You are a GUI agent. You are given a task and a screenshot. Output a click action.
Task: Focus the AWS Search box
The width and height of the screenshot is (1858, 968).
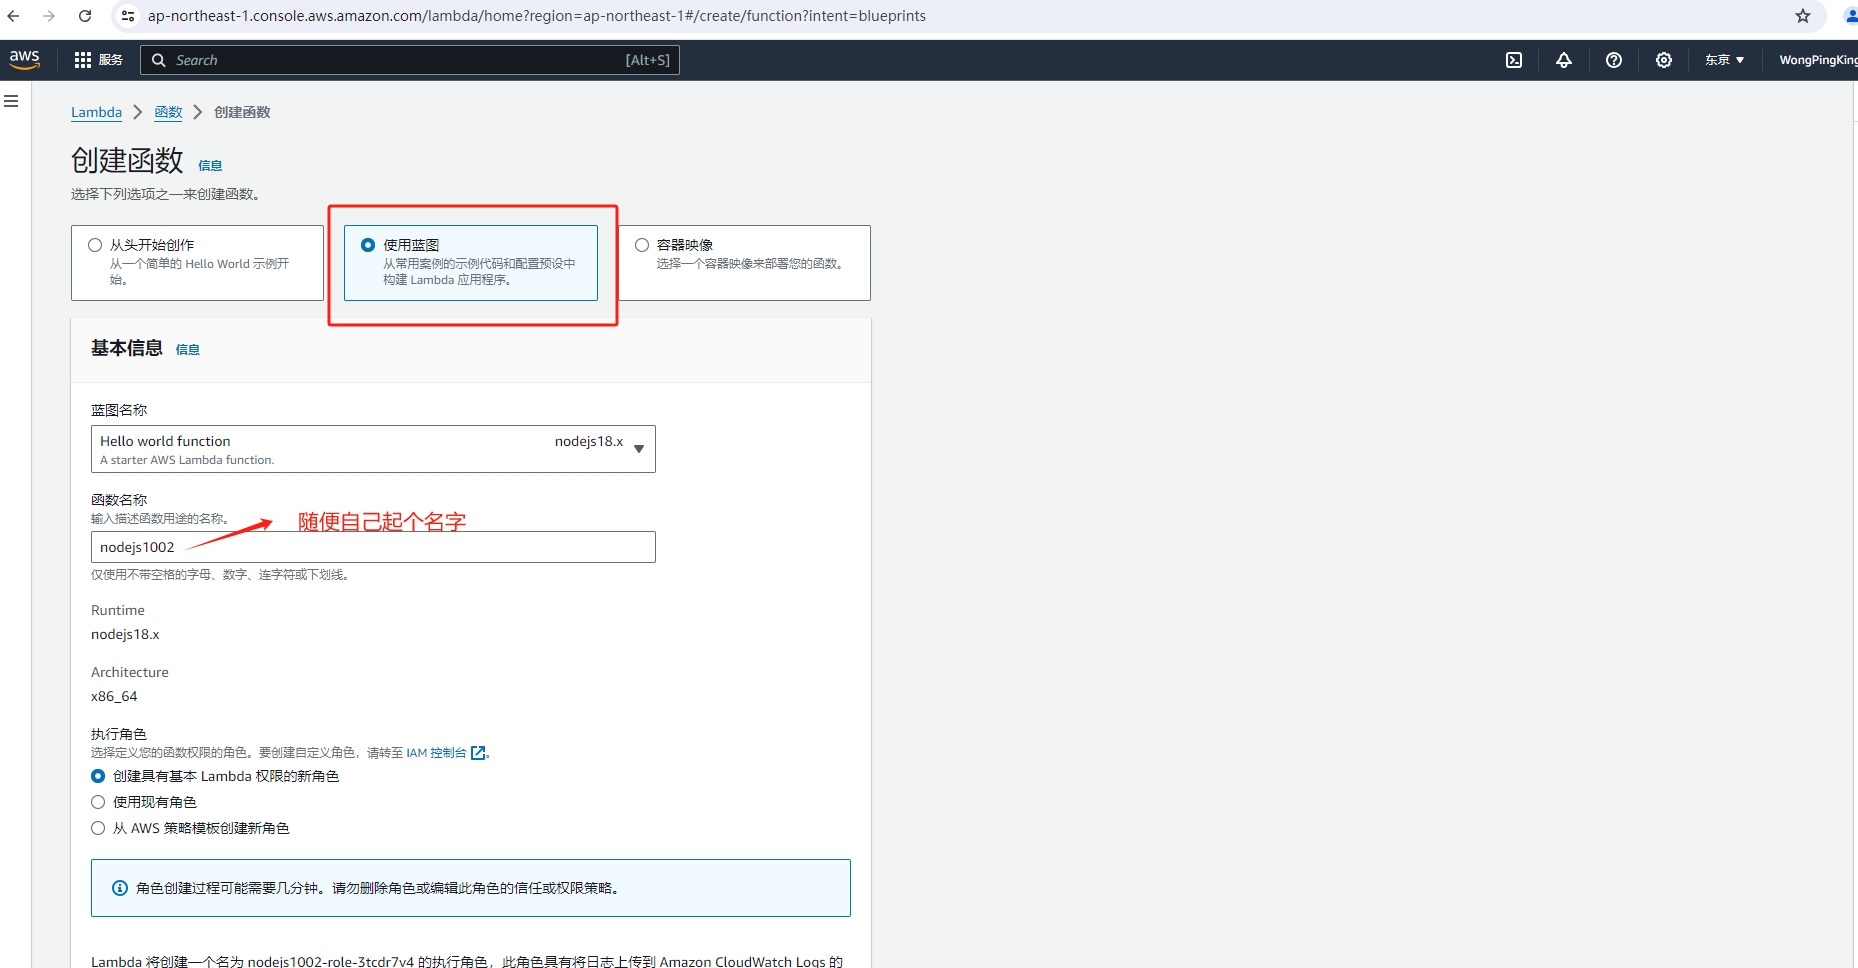click(410, 60)
